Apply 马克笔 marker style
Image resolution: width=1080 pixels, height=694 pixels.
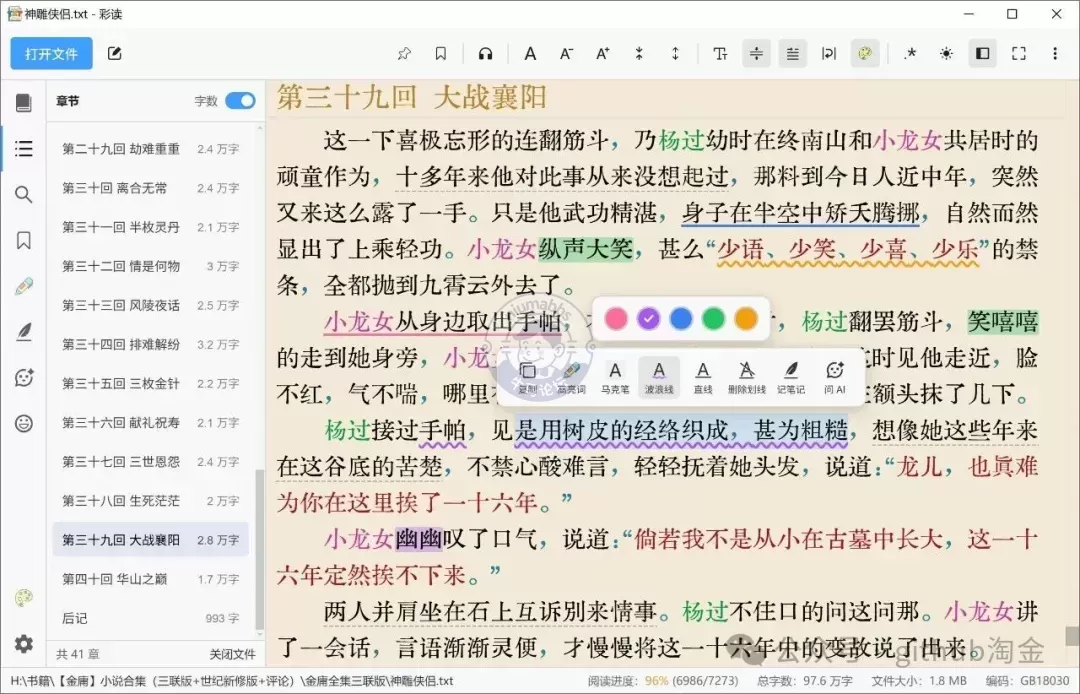(x=615, y=377)
